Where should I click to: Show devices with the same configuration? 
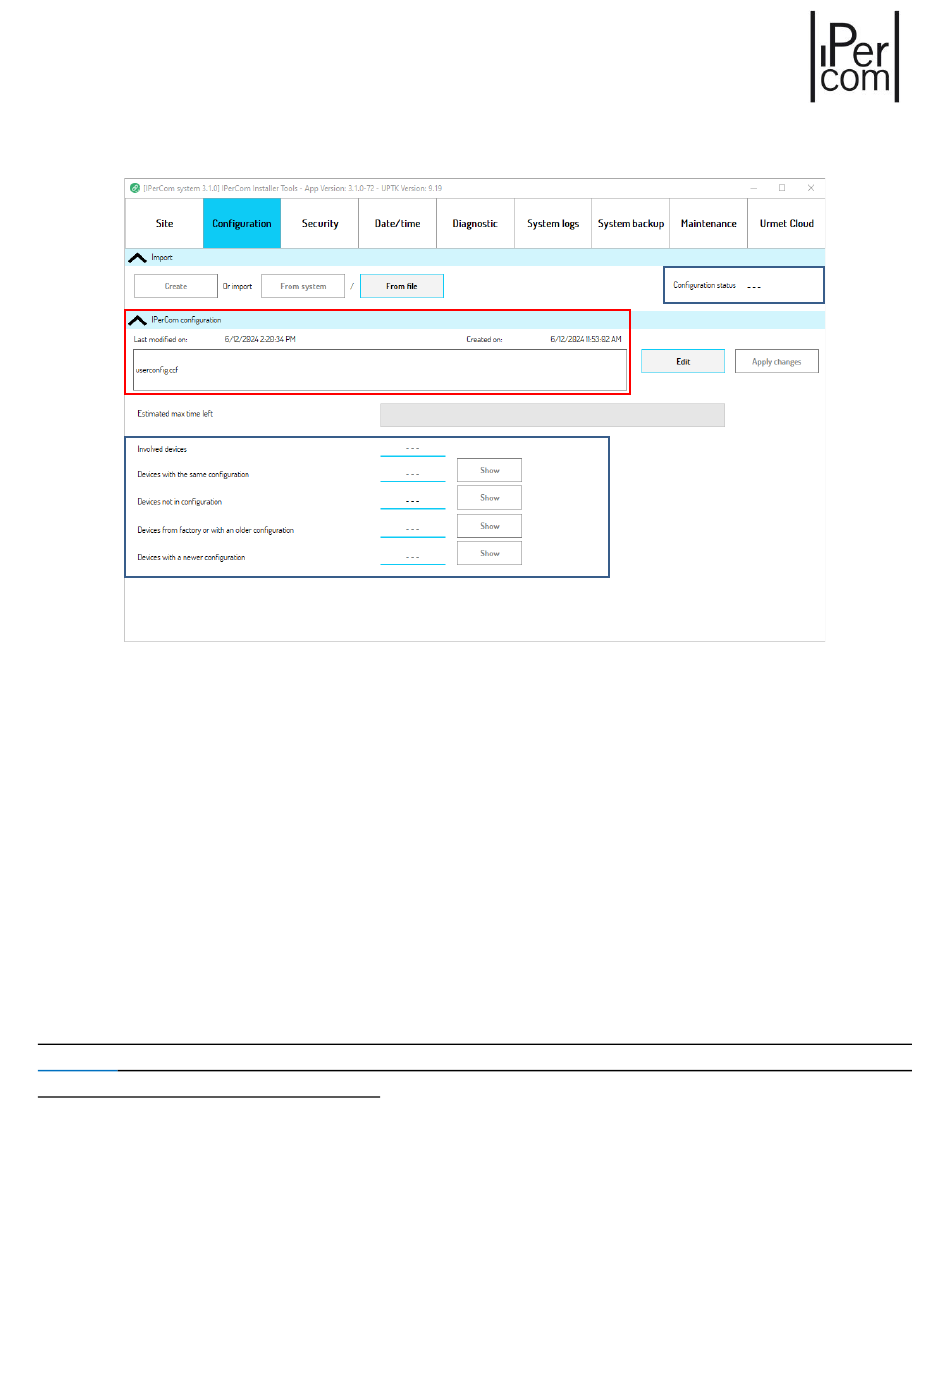(x=489, y=470)
